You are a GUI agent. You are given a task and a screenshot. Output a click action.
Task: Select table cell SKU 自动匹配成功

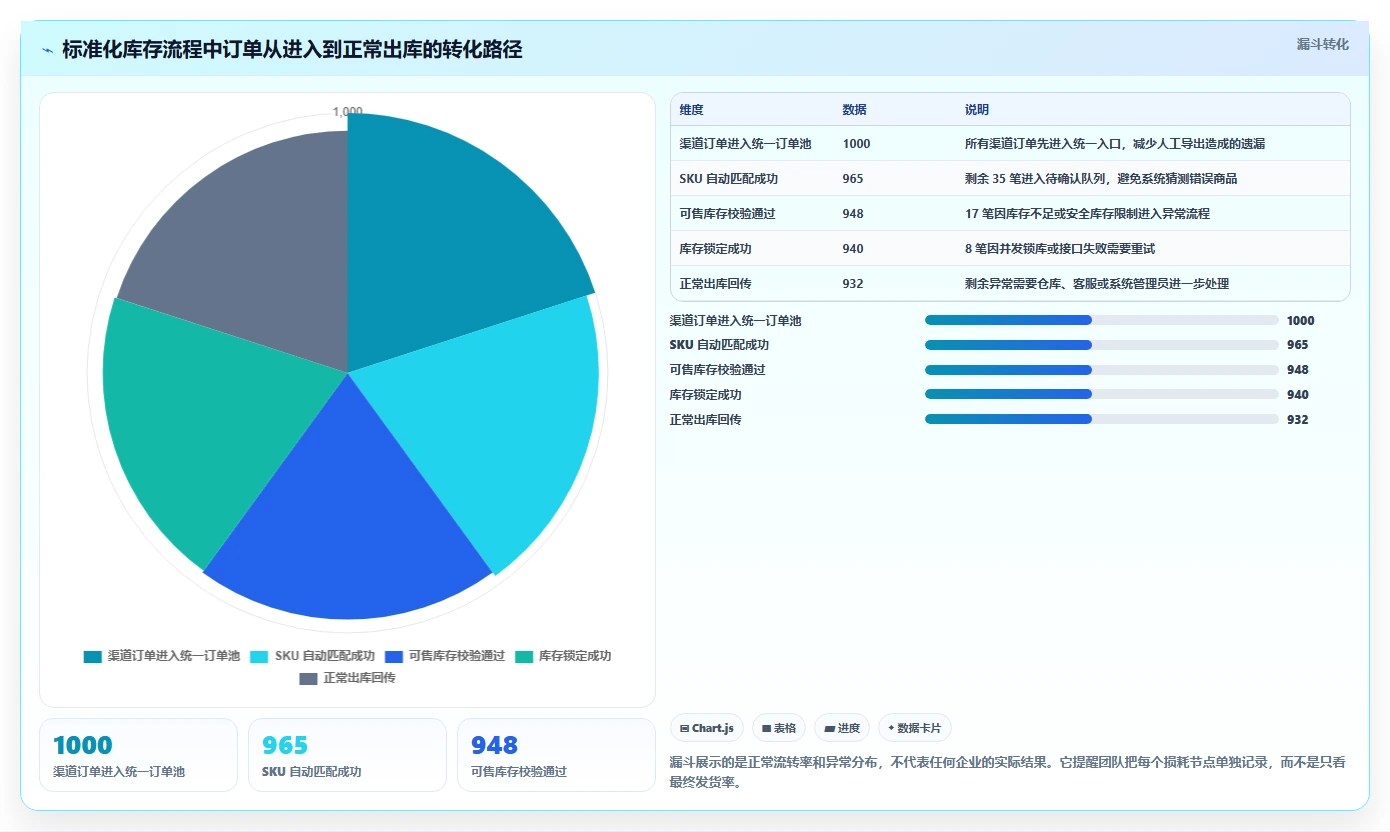click(728, 179)
